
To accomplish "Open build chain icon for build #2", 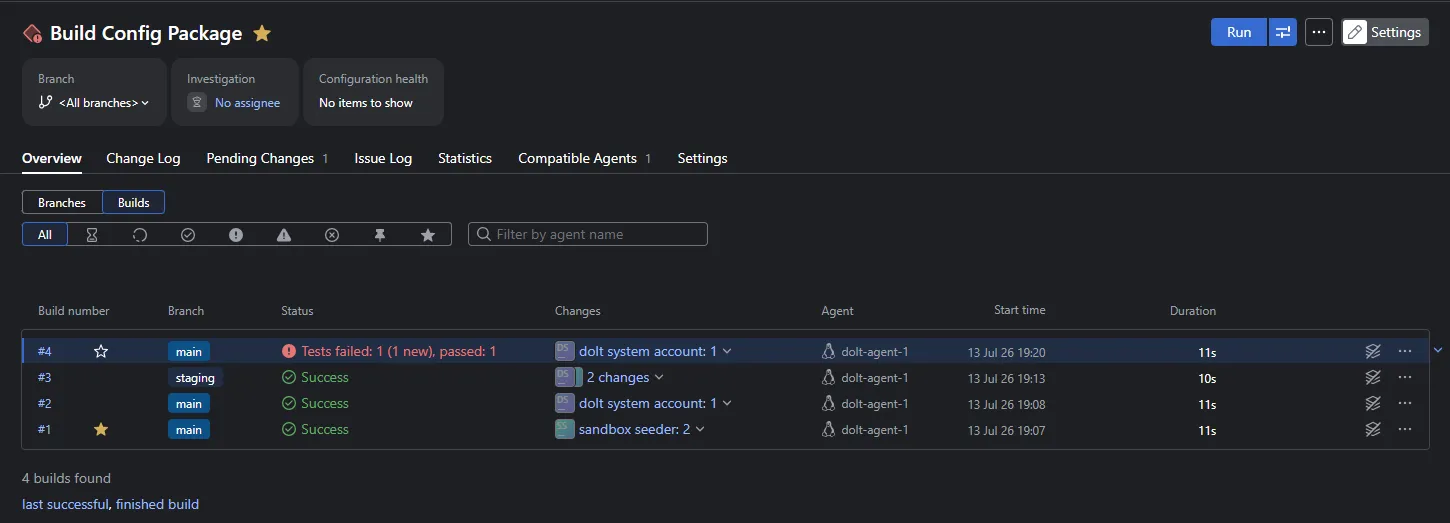I will pyautogui.click(x=1373, y=403).
